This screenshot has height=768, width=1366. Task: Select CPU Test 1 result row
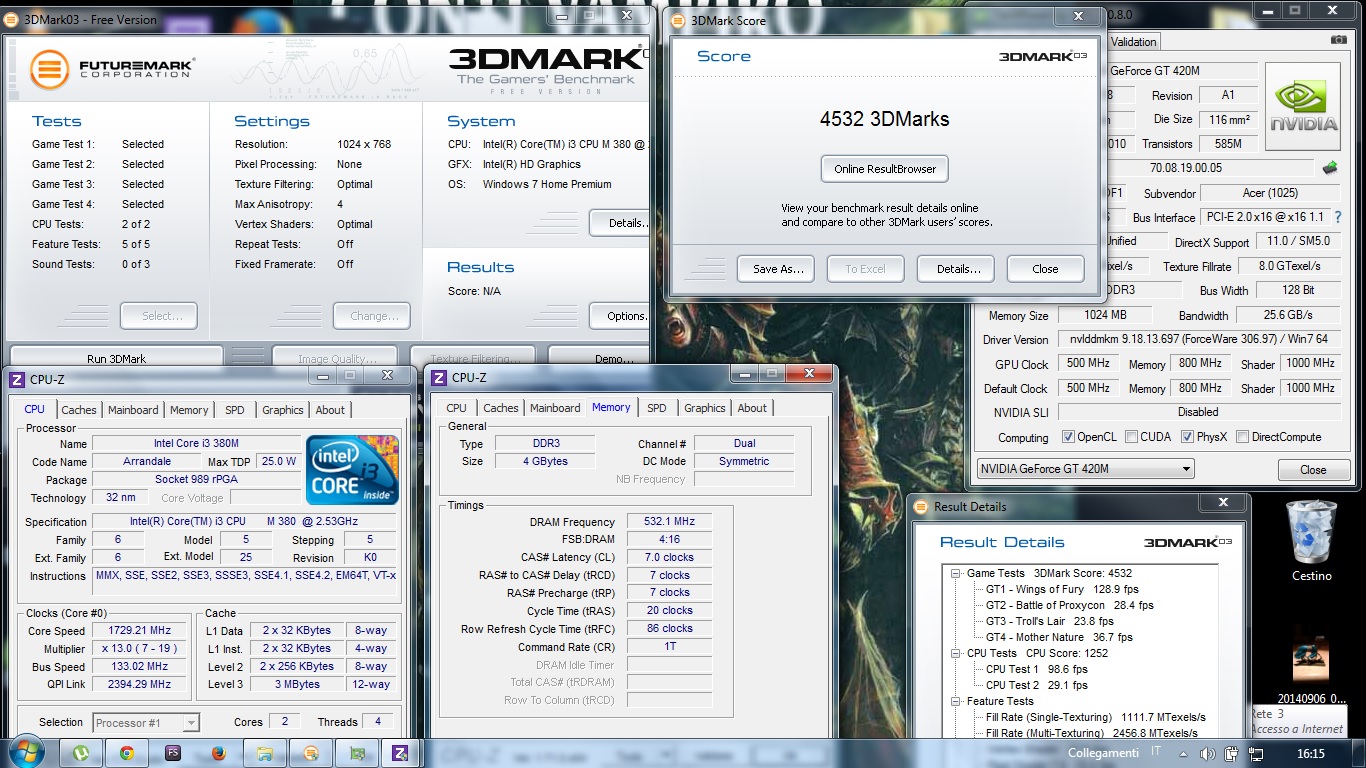pyautogui.click(x=1036, y=669)
